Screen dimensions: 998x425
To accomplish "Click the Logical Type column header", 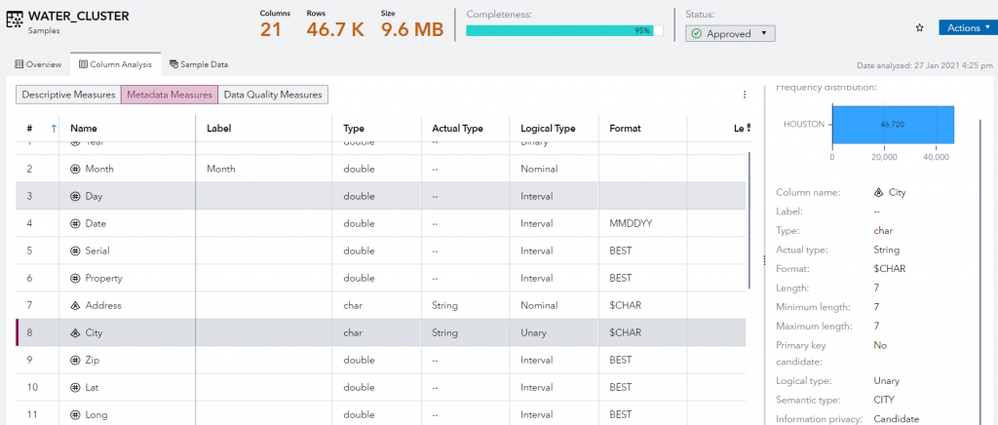I will pyautogui.click(x=548, y=128).
